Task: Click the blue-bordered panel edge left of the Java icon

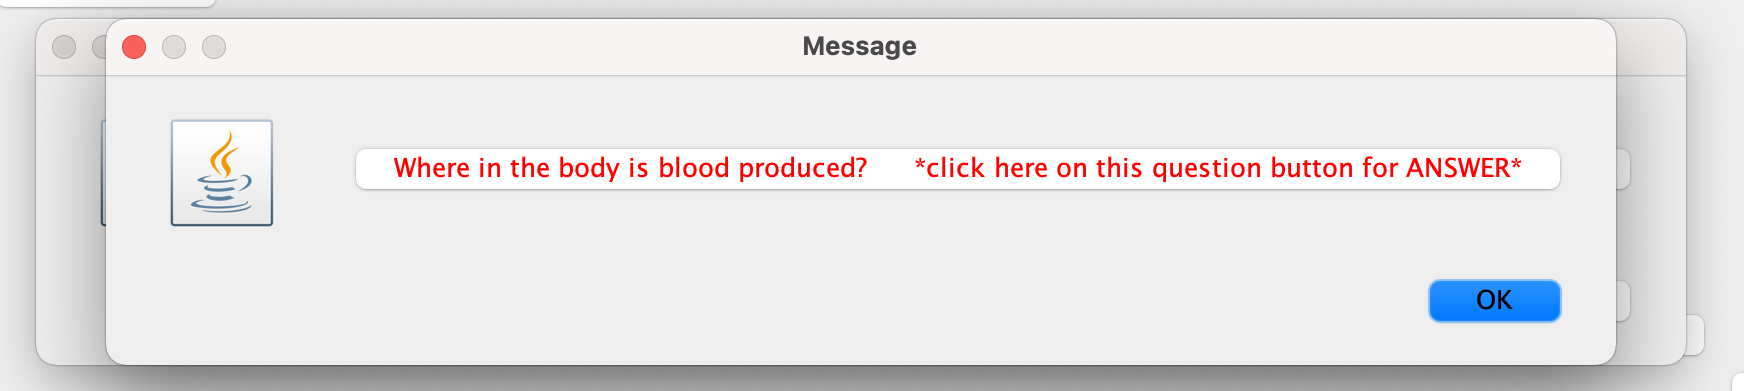Action: pyautogui.click(x=103, y=173)
